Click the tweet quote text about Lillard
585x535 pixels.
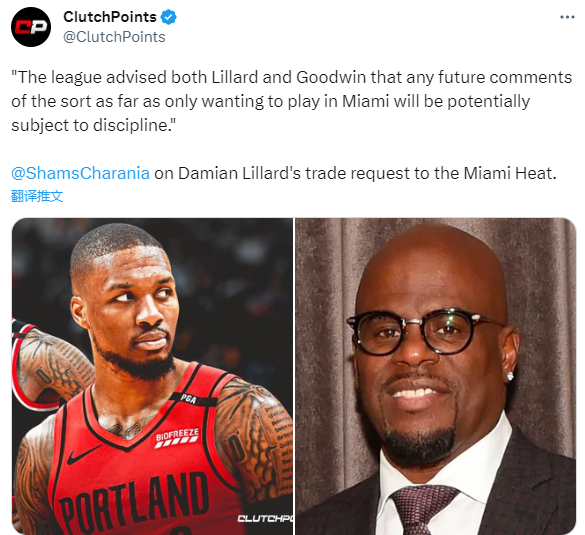(x=291, y=101)
